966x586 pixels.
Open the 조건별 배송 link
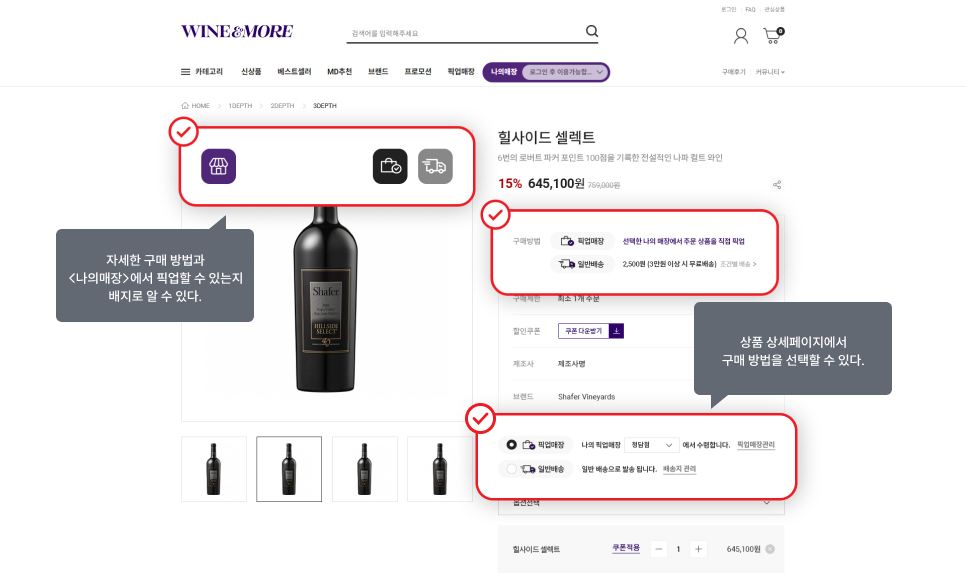[x=738, y=264]
